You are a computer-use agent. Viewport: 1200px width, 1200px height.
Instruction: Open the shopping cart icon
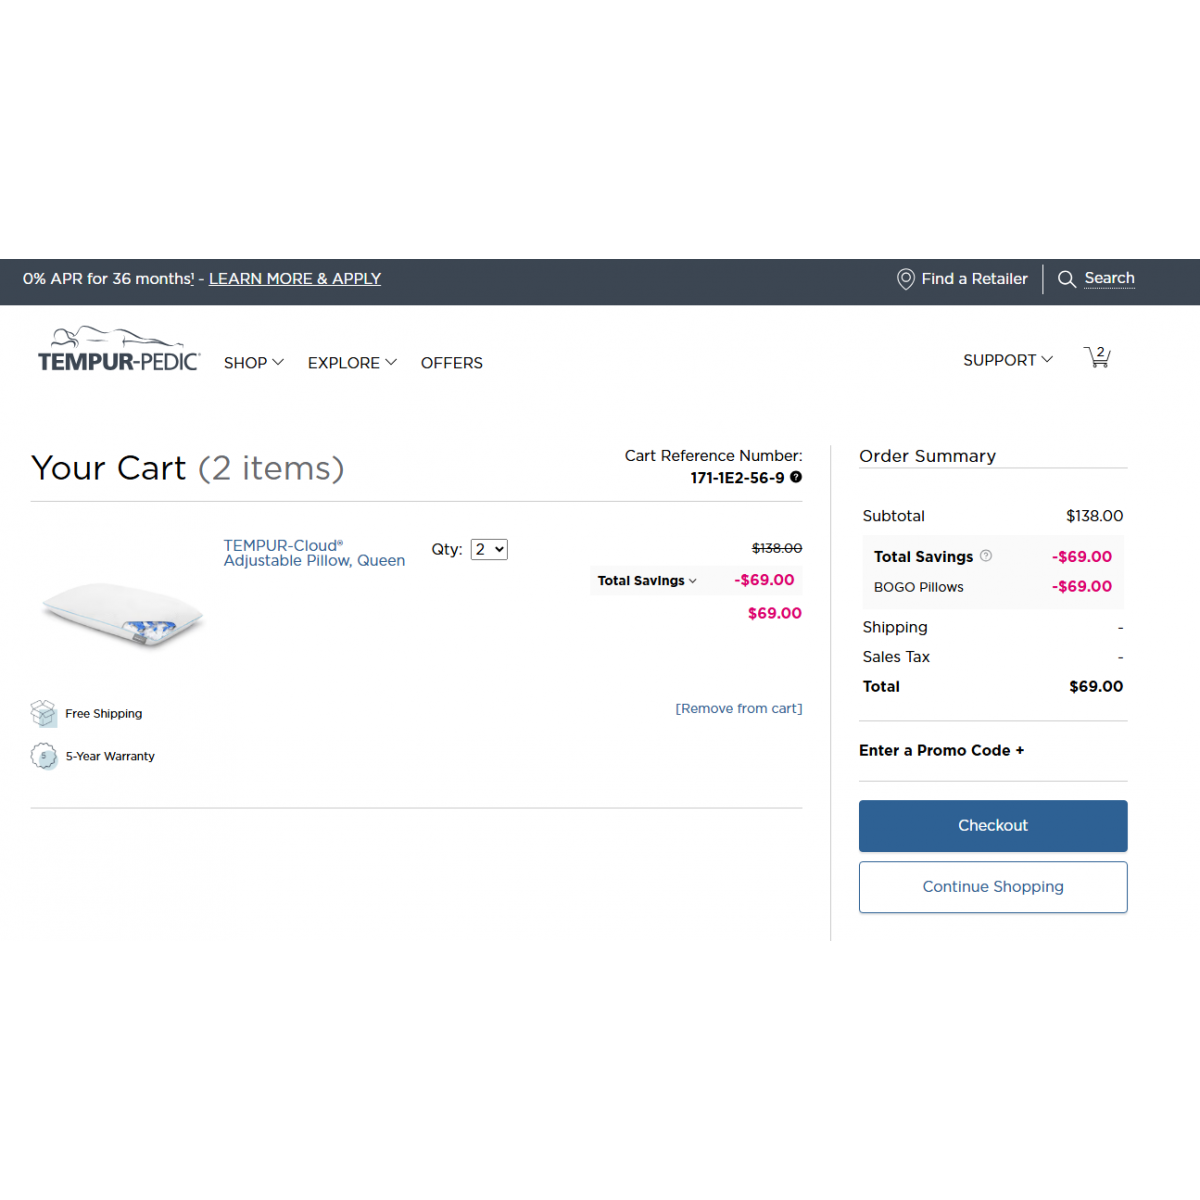tap(1097, 357)
